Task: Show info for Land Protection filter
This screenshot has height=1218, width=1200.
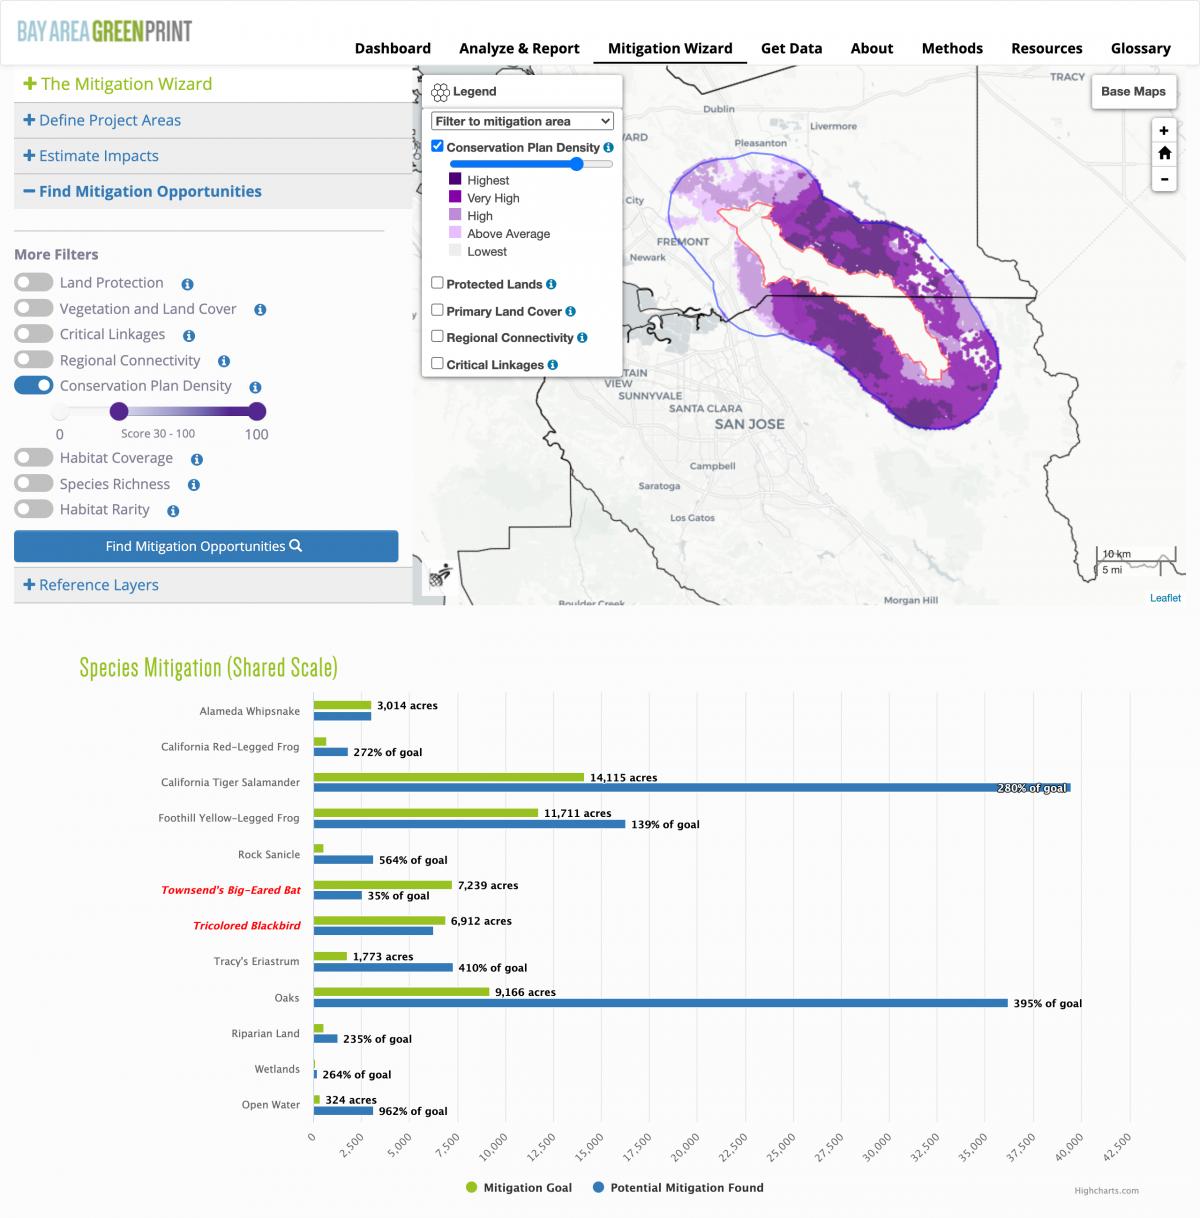Action: (187, 284)
